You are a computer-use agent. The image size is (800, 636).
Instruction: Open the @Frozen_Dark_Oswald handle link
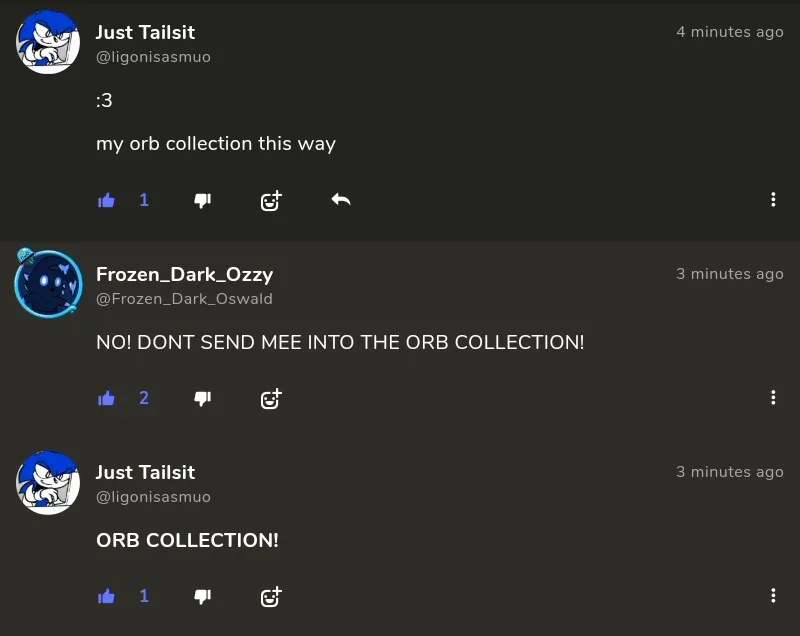pyautogui.click(x=184, y=299)
